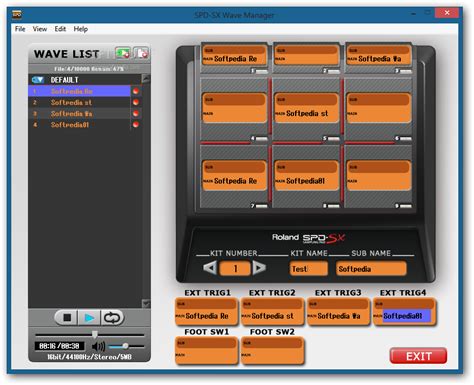Screen dimensions: 474x385
Task: Go to previous kit number arrow
Action: click(x=210, y=268)
